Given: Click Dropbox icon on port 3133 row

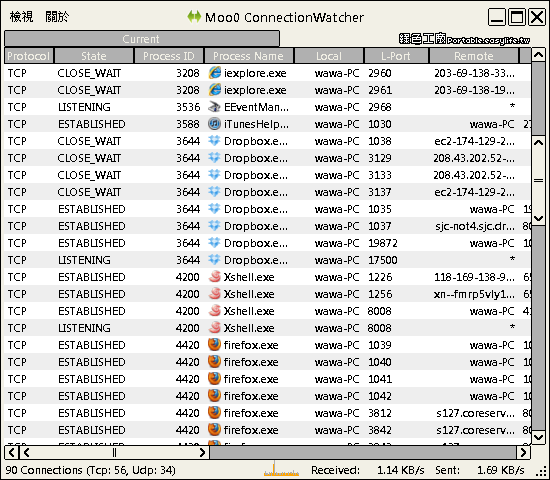Looking at the screenshot, I should click(x=214, y=175).
